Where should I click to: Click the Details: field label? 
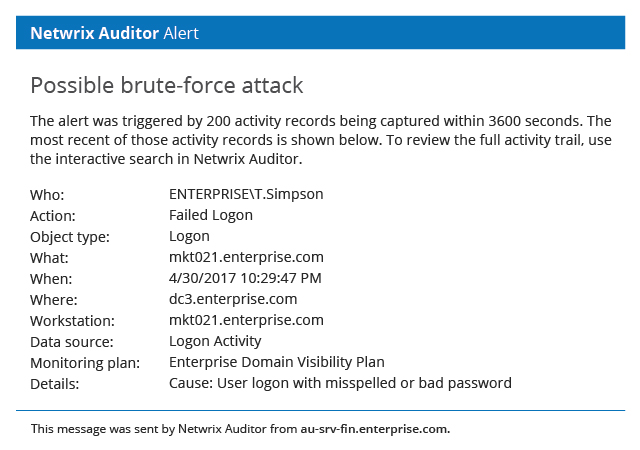(x=54, y=384)
